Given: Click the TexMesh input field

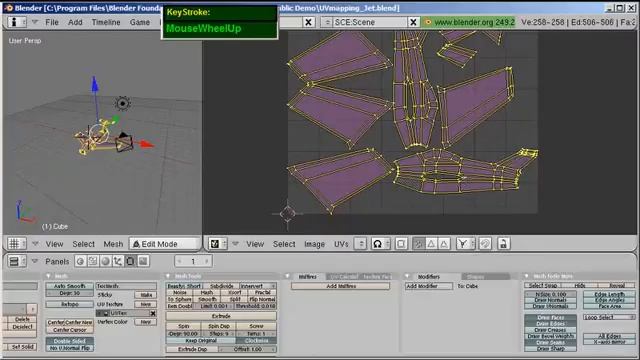Looking at the screenshot, I should coord(126,286).
